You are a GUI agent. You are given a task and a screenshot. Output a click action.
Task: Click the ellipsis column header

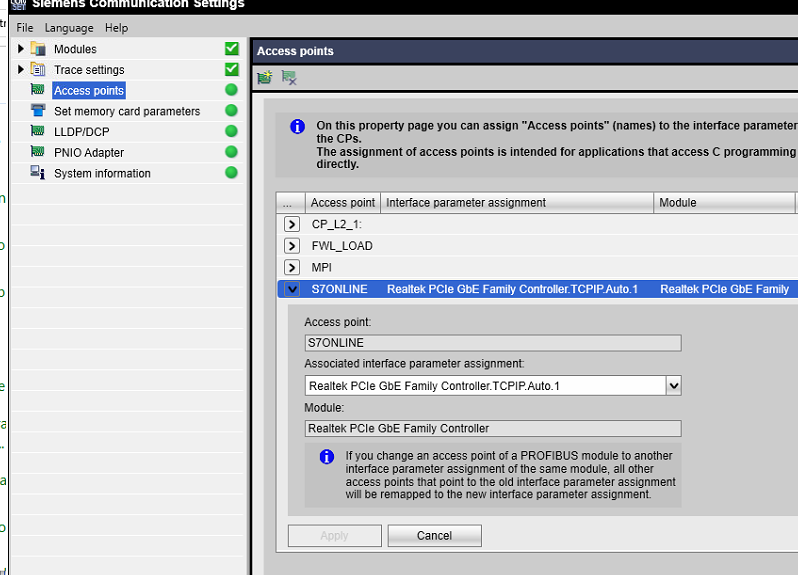tap(291, 203)
